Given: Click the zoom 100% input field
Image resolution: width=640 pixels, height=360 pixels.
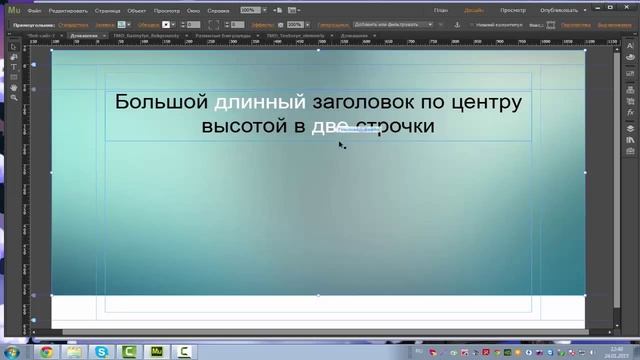Looking at the screenshot, I should (x=250, y=10).
